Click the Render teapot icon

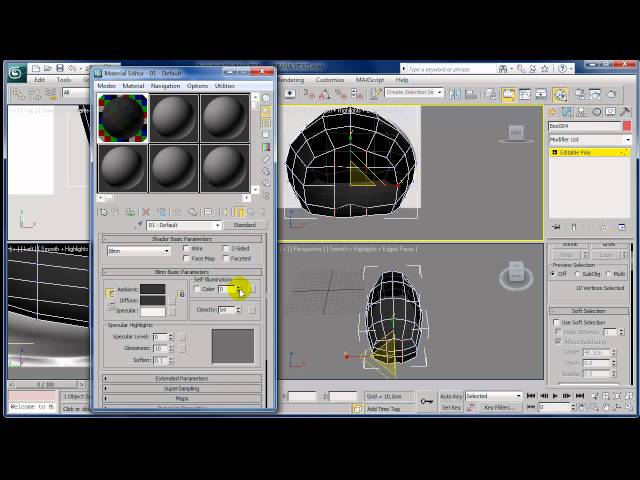click(611, 95)
